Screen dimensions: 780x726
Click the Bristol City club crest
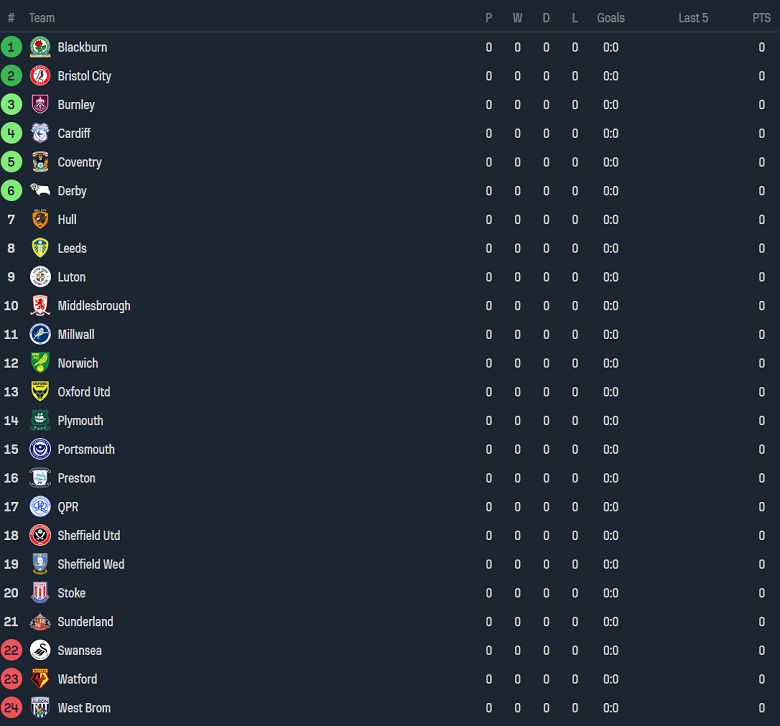point(40,76)
